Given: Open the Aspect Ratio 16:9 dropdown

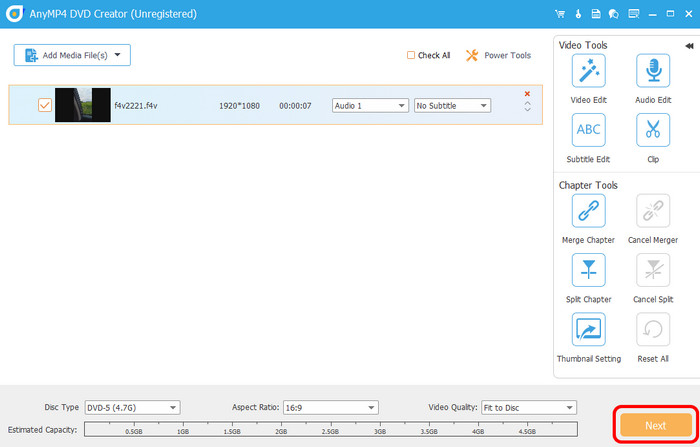Looking at the screenshot, I should 331,408.
